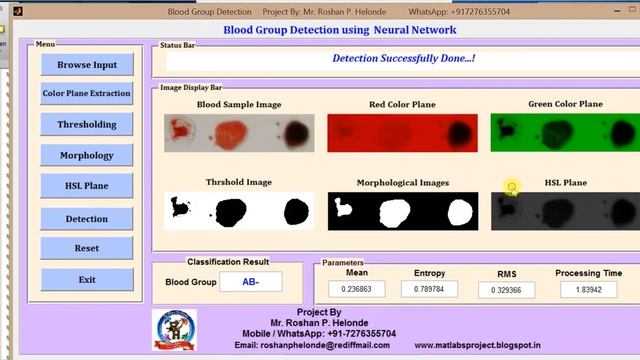Click the Browse Input button
This screenshot has height=360, width=640.
(87, 64)
